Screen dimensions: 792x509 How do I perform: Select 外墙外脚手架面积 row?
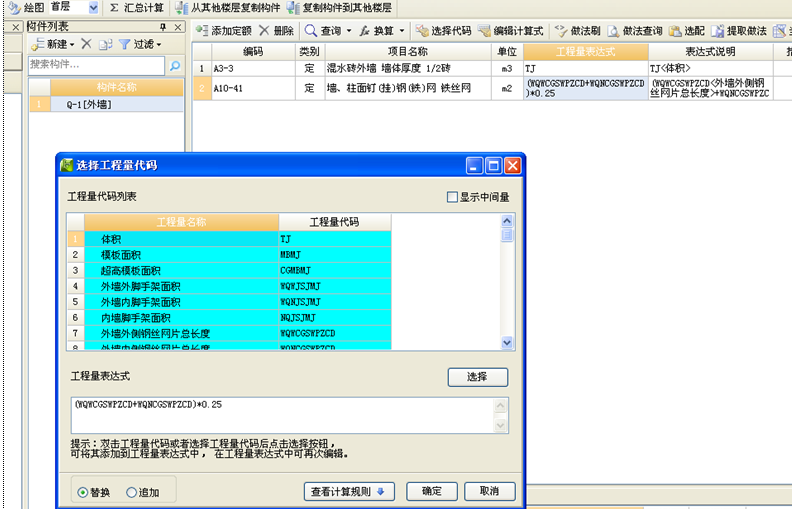click(229, 286)
